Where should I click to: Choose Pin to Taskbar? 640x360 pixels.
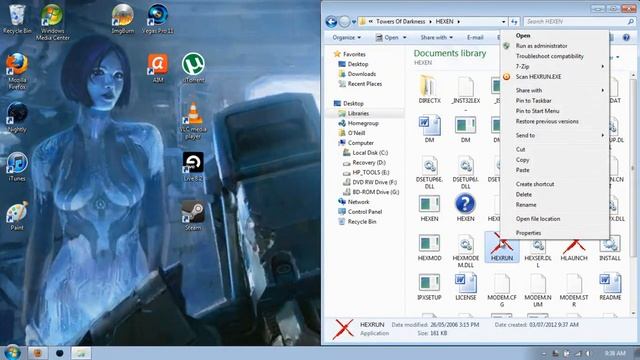click(555, 100)
